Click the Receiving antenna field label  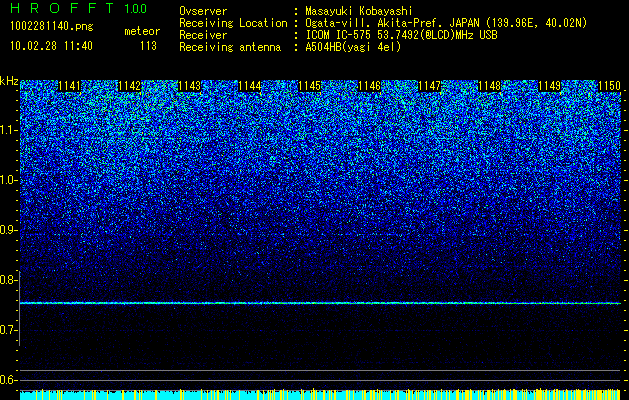click(230, 47)
